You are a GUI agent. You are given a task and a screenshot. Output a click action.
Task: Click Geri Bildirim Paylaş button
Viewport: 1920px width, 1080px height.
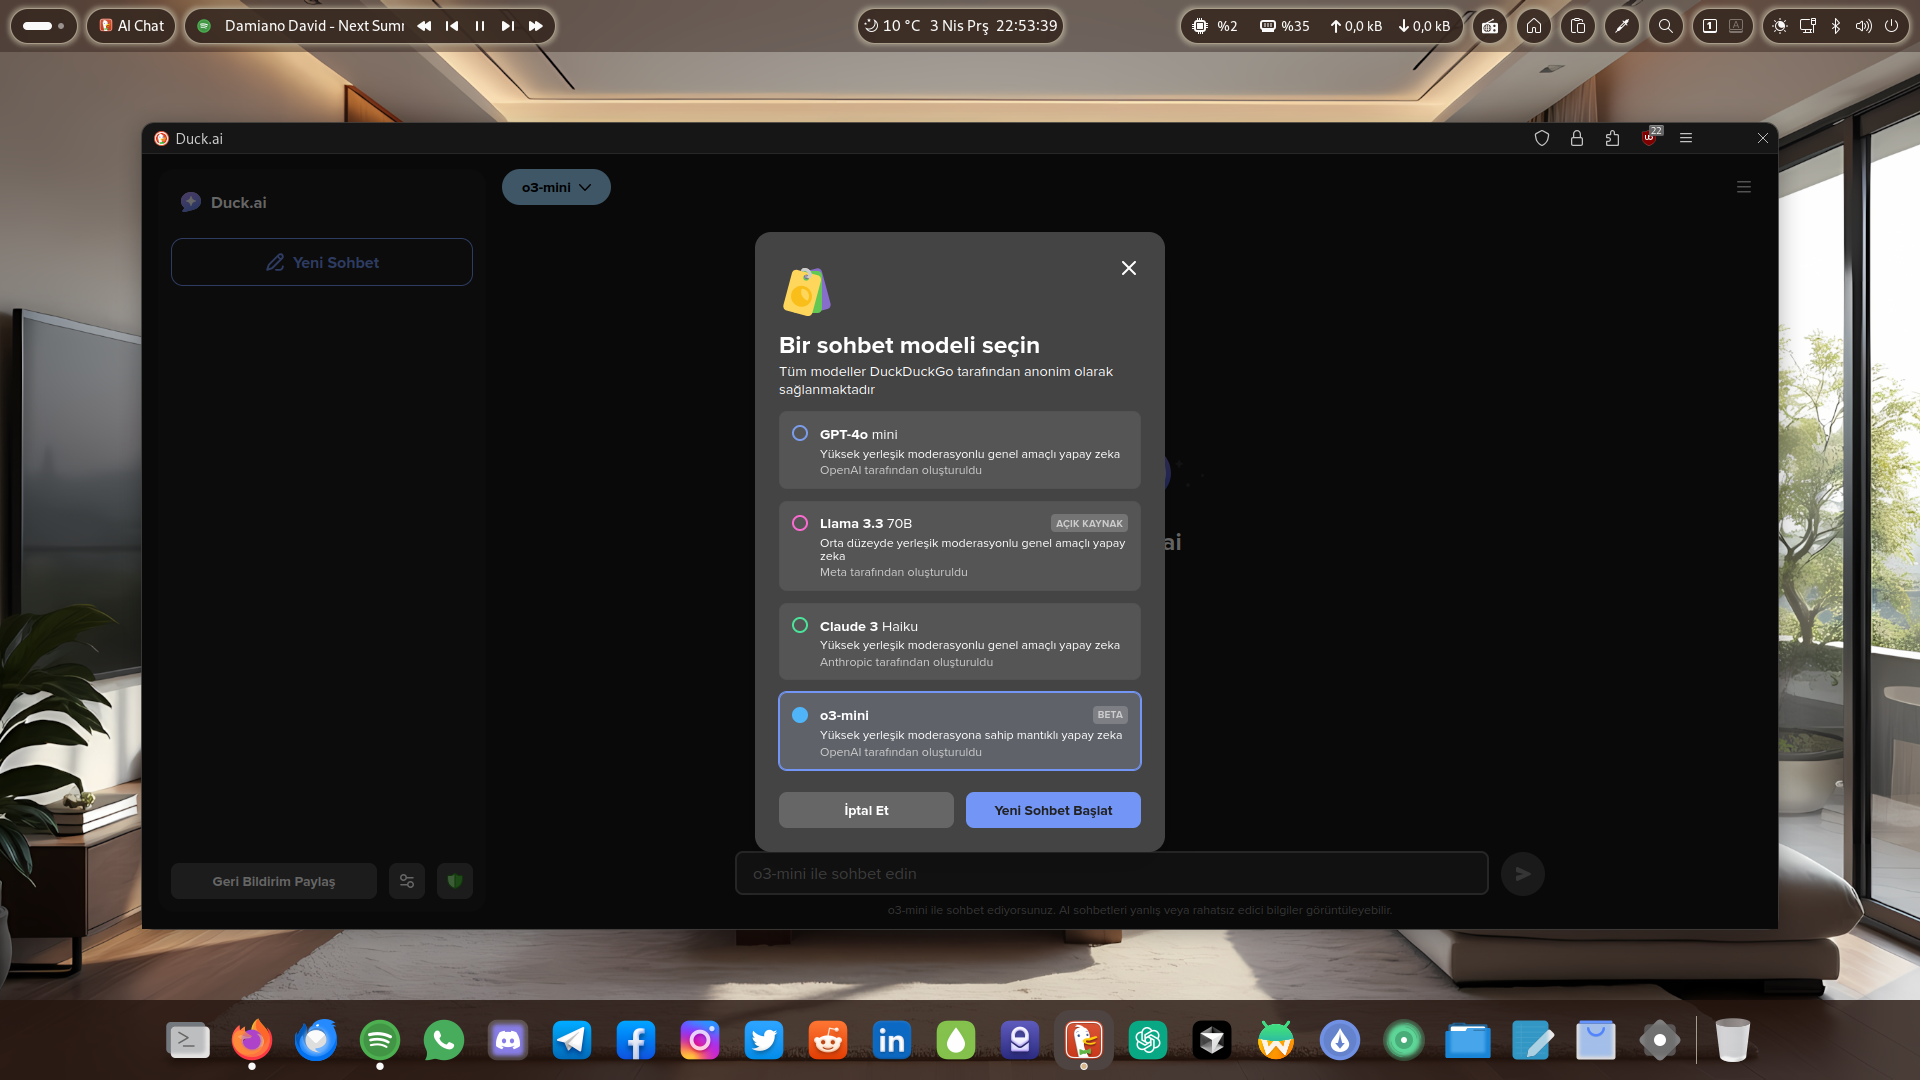click(x=274, y=881)
